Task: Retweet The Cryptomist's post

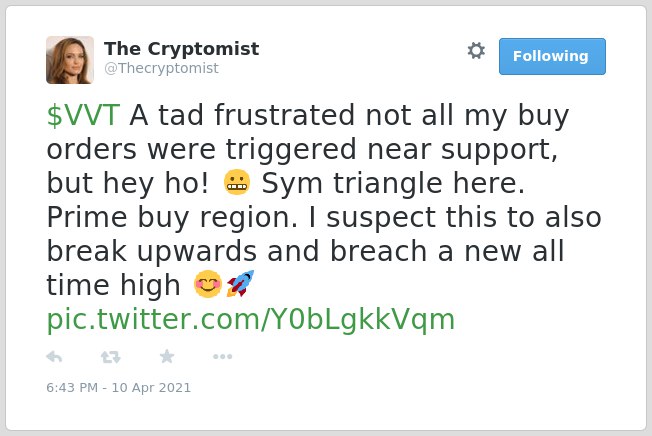Action: (x=111, y=357)
